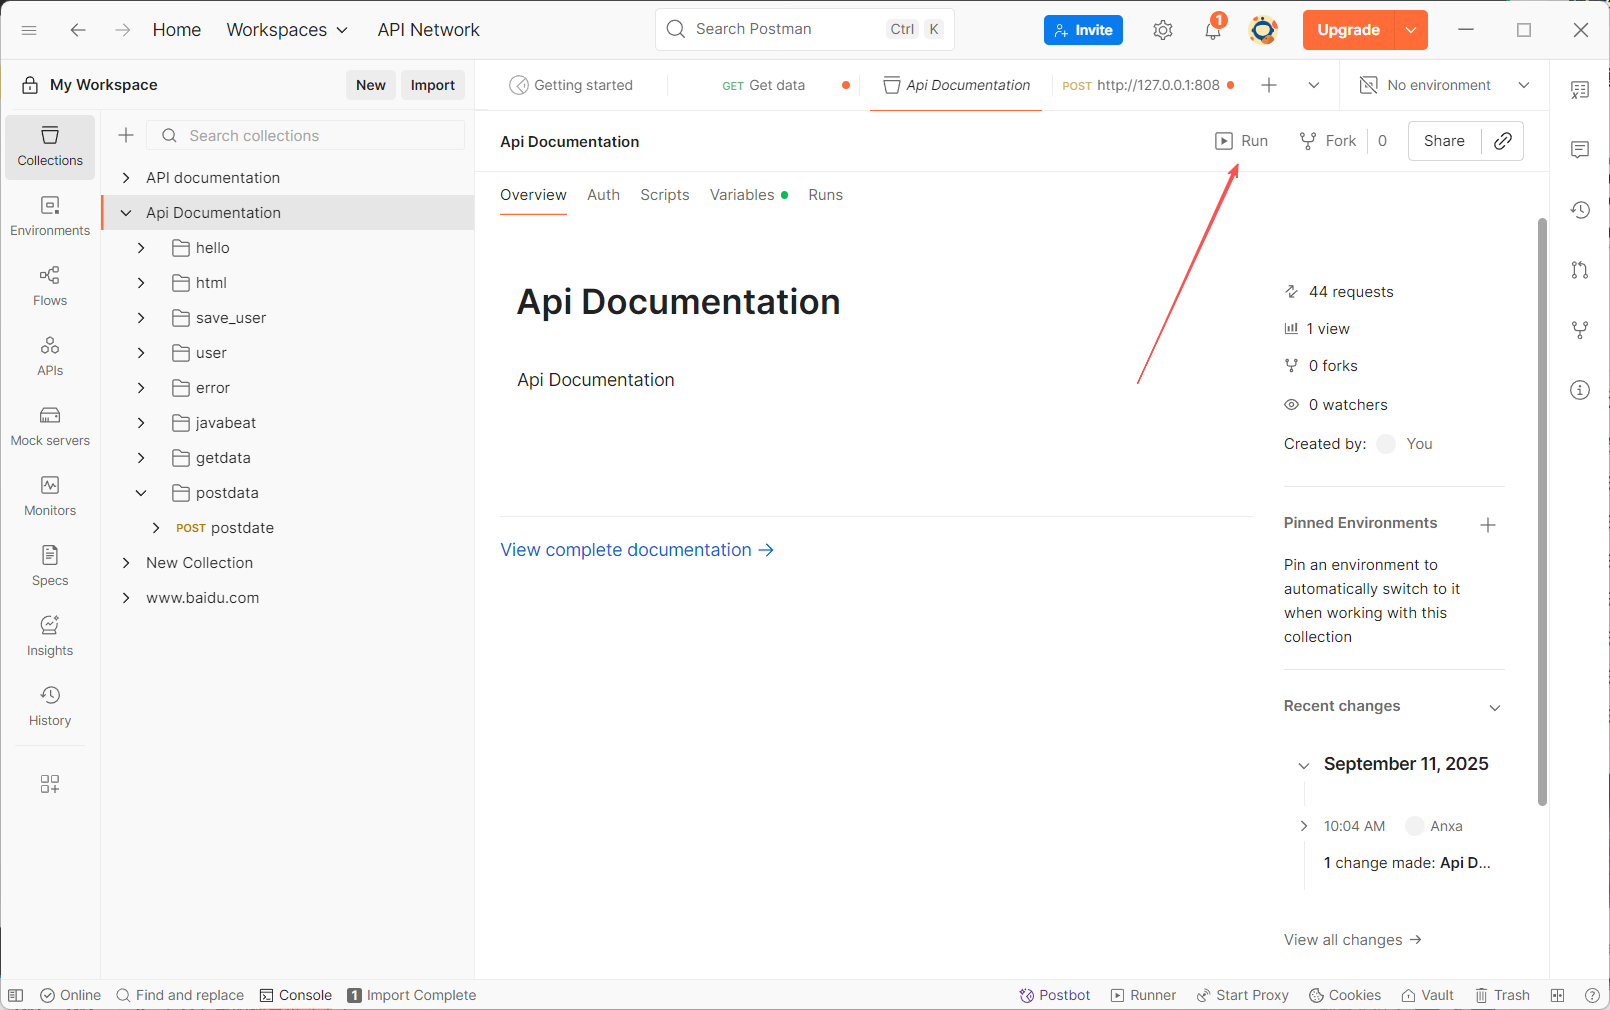
Task: Open the hamburger menu icon
Action: point(29,30)
